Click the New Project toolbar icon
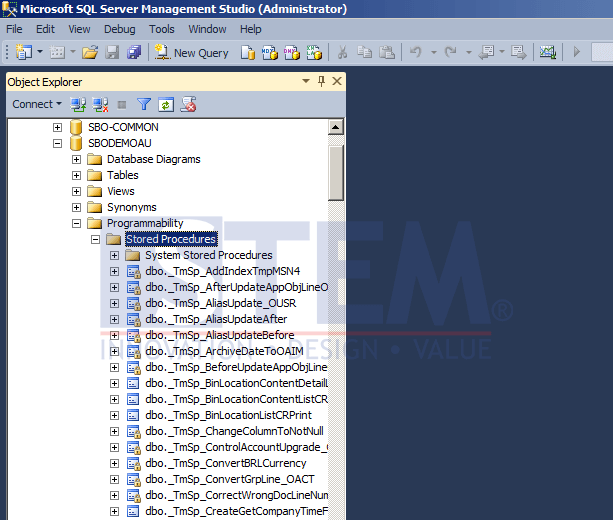The height and width of the screenshot is (520, 613). [23, 52]
